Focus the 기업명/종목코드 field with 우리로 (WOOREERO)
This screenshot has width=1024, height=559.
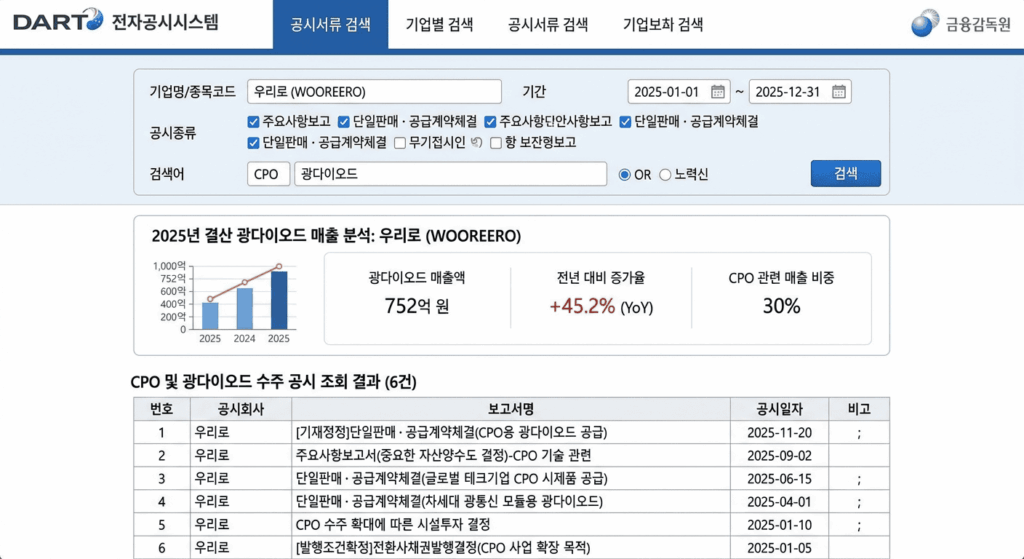click(374, 91)
